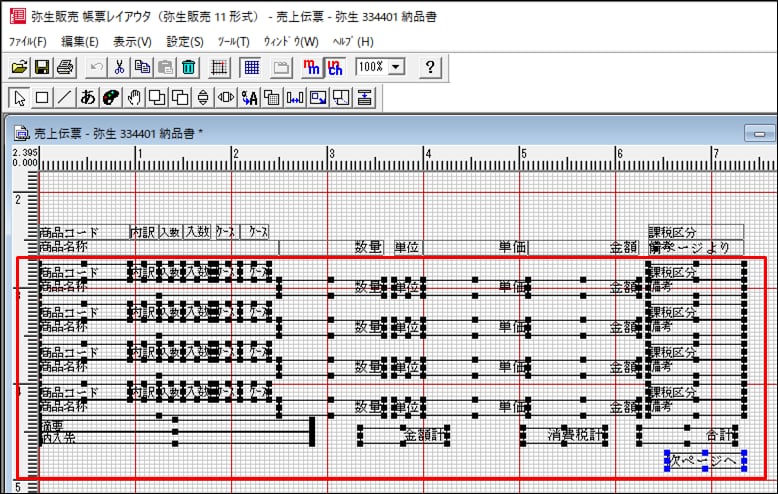Select the 摘要 field
Image resolution: width=778 pixels, height=494 pixels.
point(174,426)
